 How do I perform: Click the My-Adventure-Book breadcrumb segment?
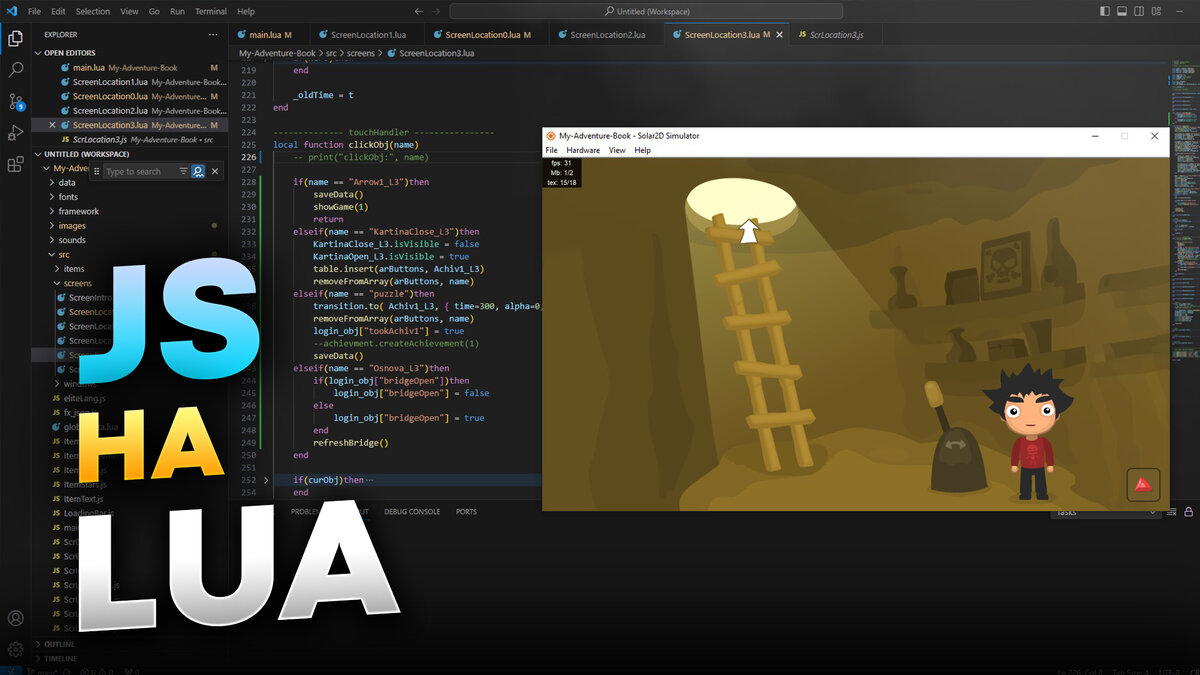point(277,52)
